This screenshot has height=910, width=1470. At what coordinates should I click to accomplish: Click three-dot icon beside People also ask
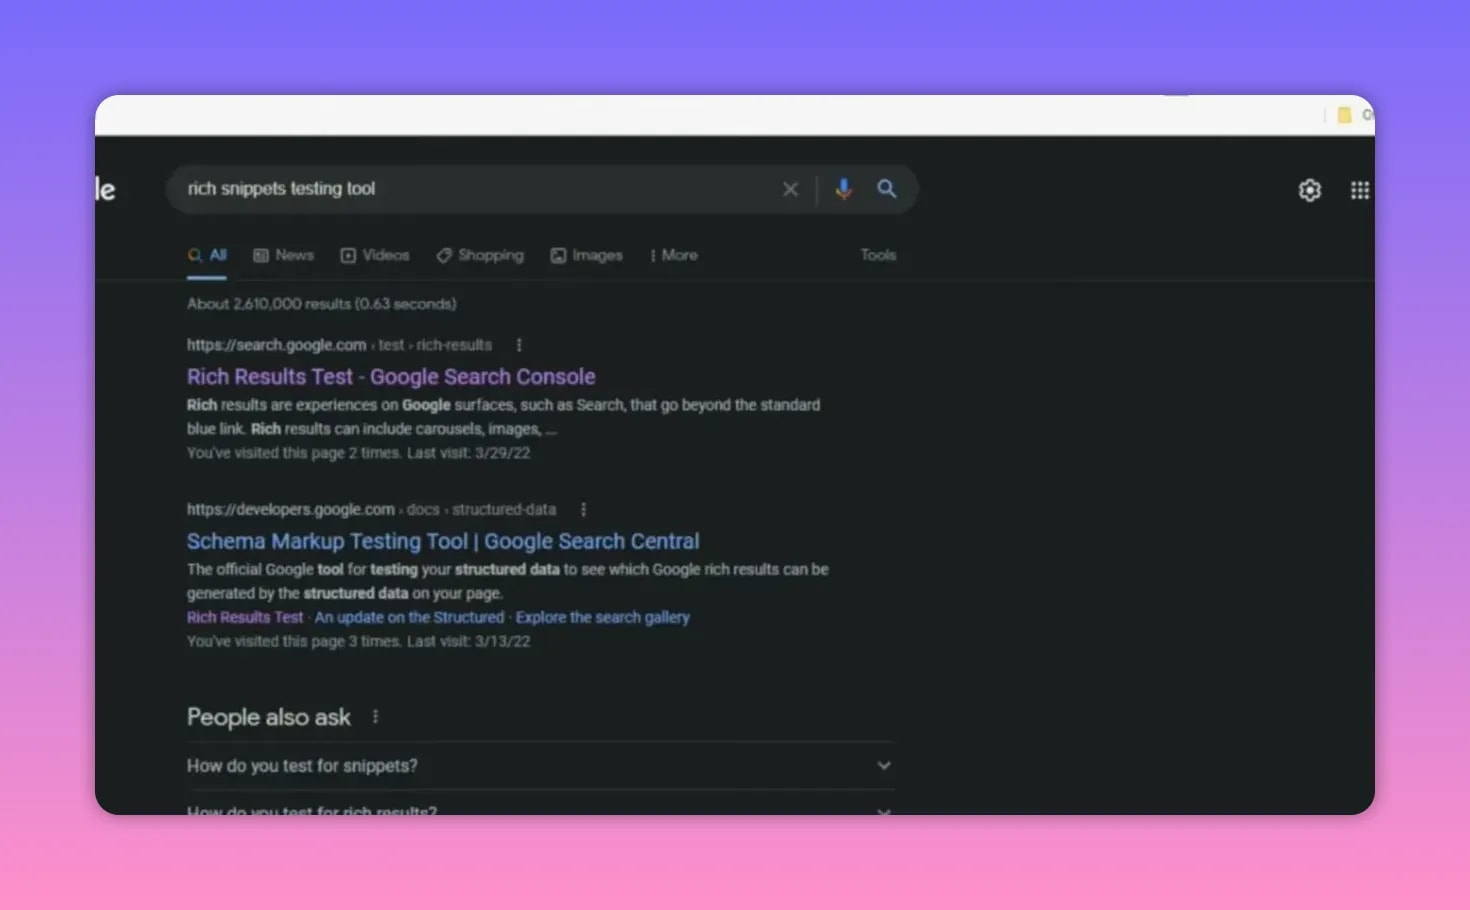(x=375, y=717)
